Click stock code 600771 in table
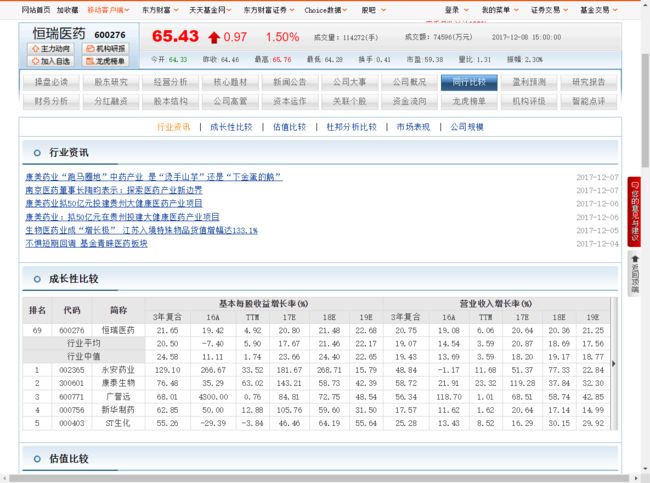This screenshot has width=650, height=483. [x=71, y=397]
